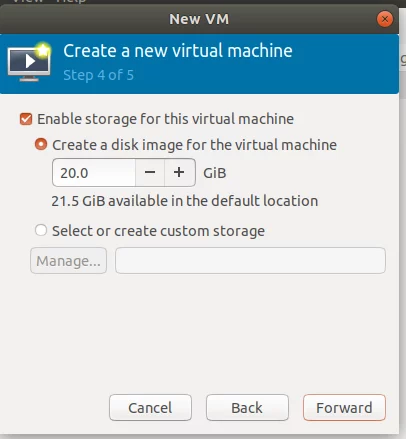This screenshot has height=439, width=406.
Task: Click Forward to continue to step 5
Action: click(344, 408)
